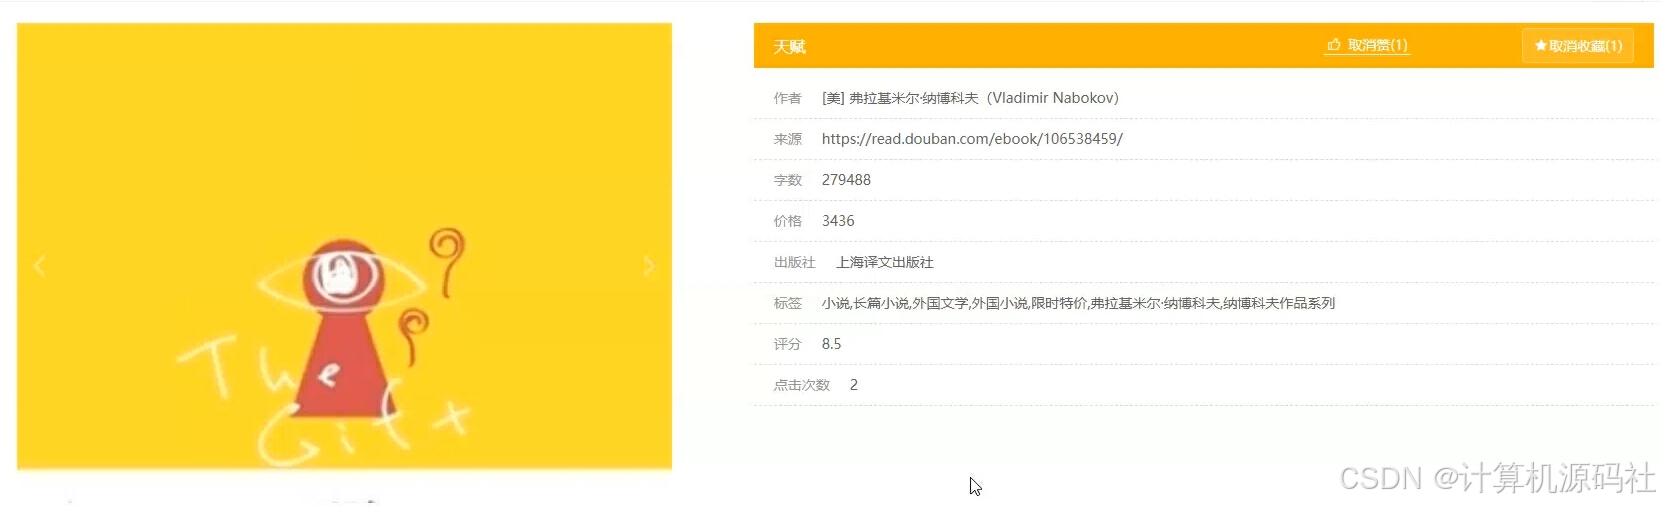This screenshot has height=508, width=1660.
Task: Click the previous image arrow on the book cover
Action: [40, 266]
